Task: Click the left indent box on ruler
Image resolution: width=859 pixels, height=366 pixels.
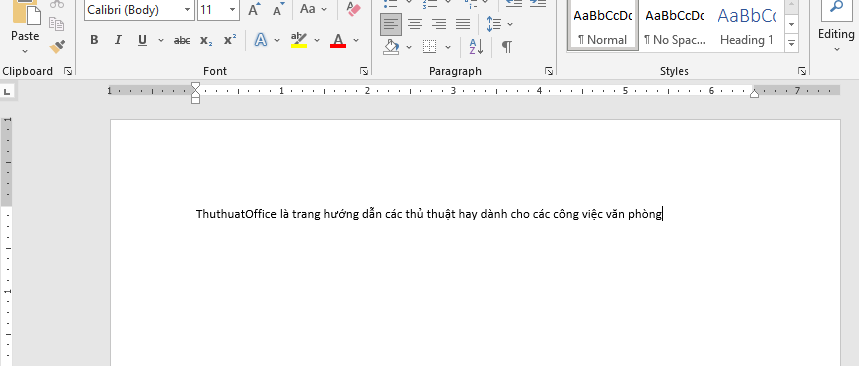Action: (196, 100)
